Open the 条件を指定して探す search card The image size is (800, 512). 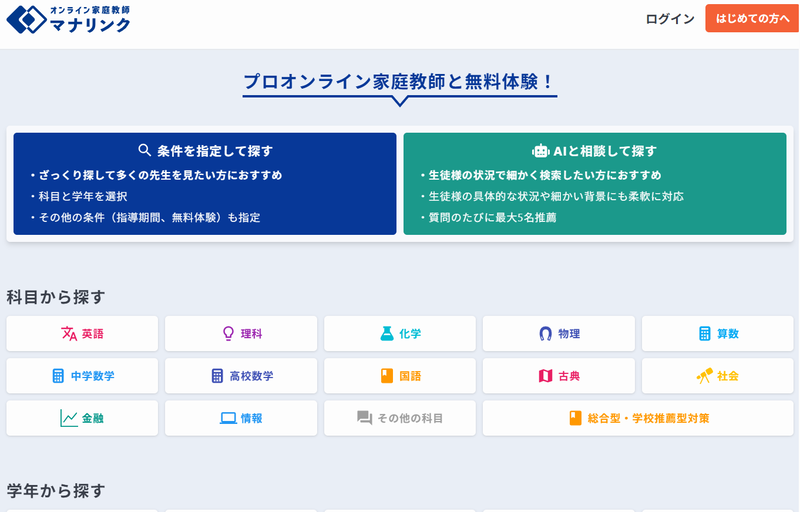coord(205,184)
